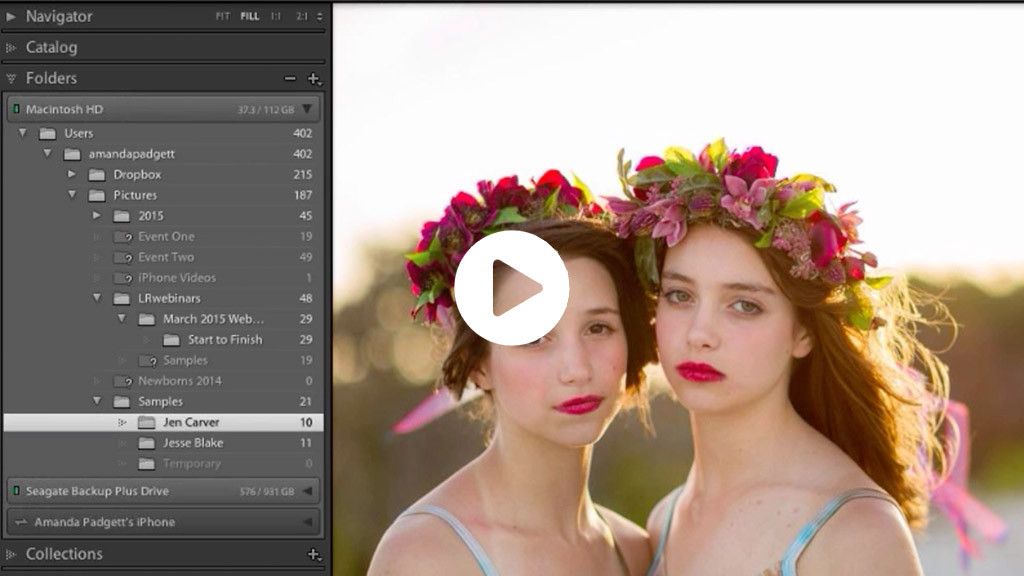Collapse the Users folder triangle
This screenshot has height=576, width=1024.
point(23,133)
